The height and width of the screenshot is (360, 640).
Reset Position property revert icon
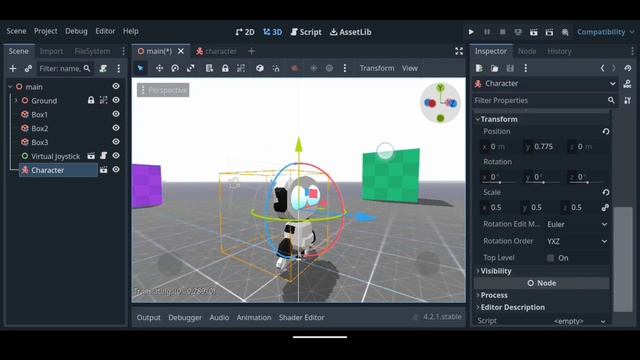pos(606,131)
